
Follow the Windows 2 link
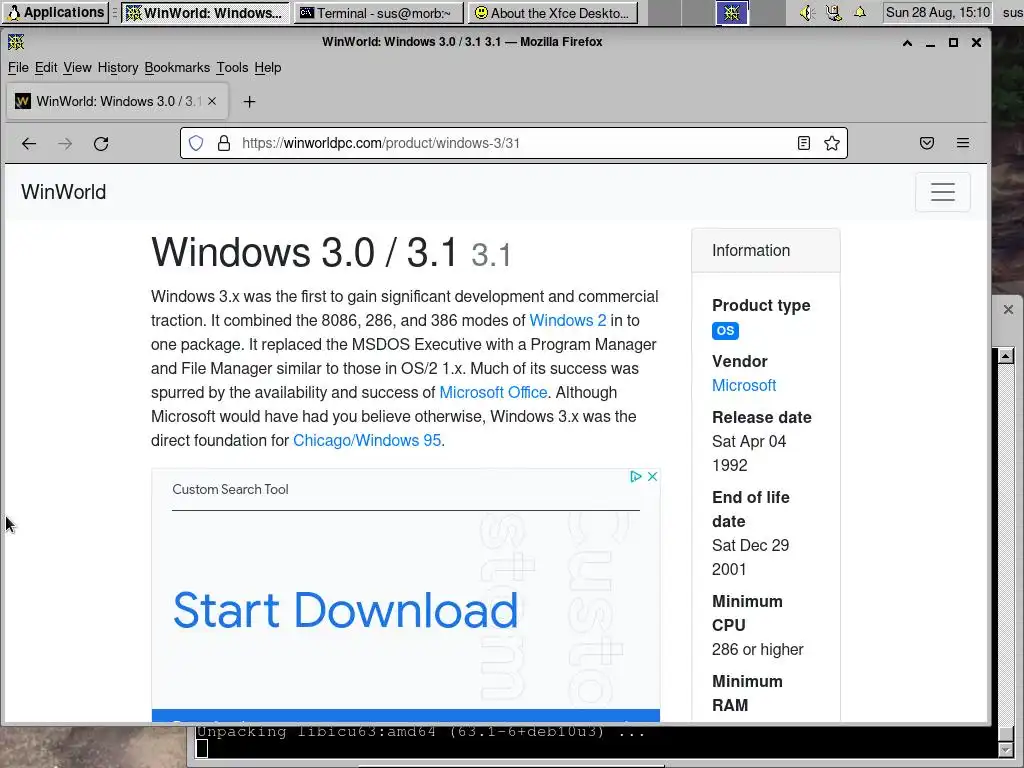tap(568, 320)
